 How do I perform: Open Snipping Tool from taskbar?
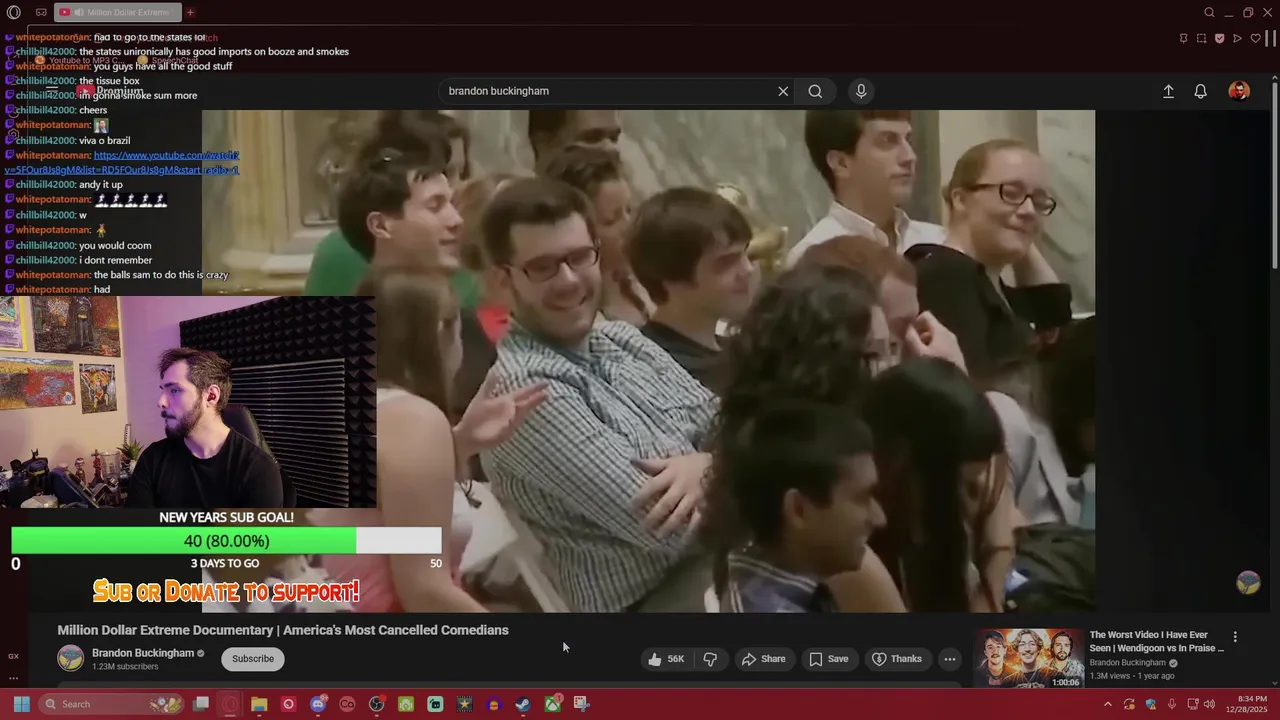point(581,704)
